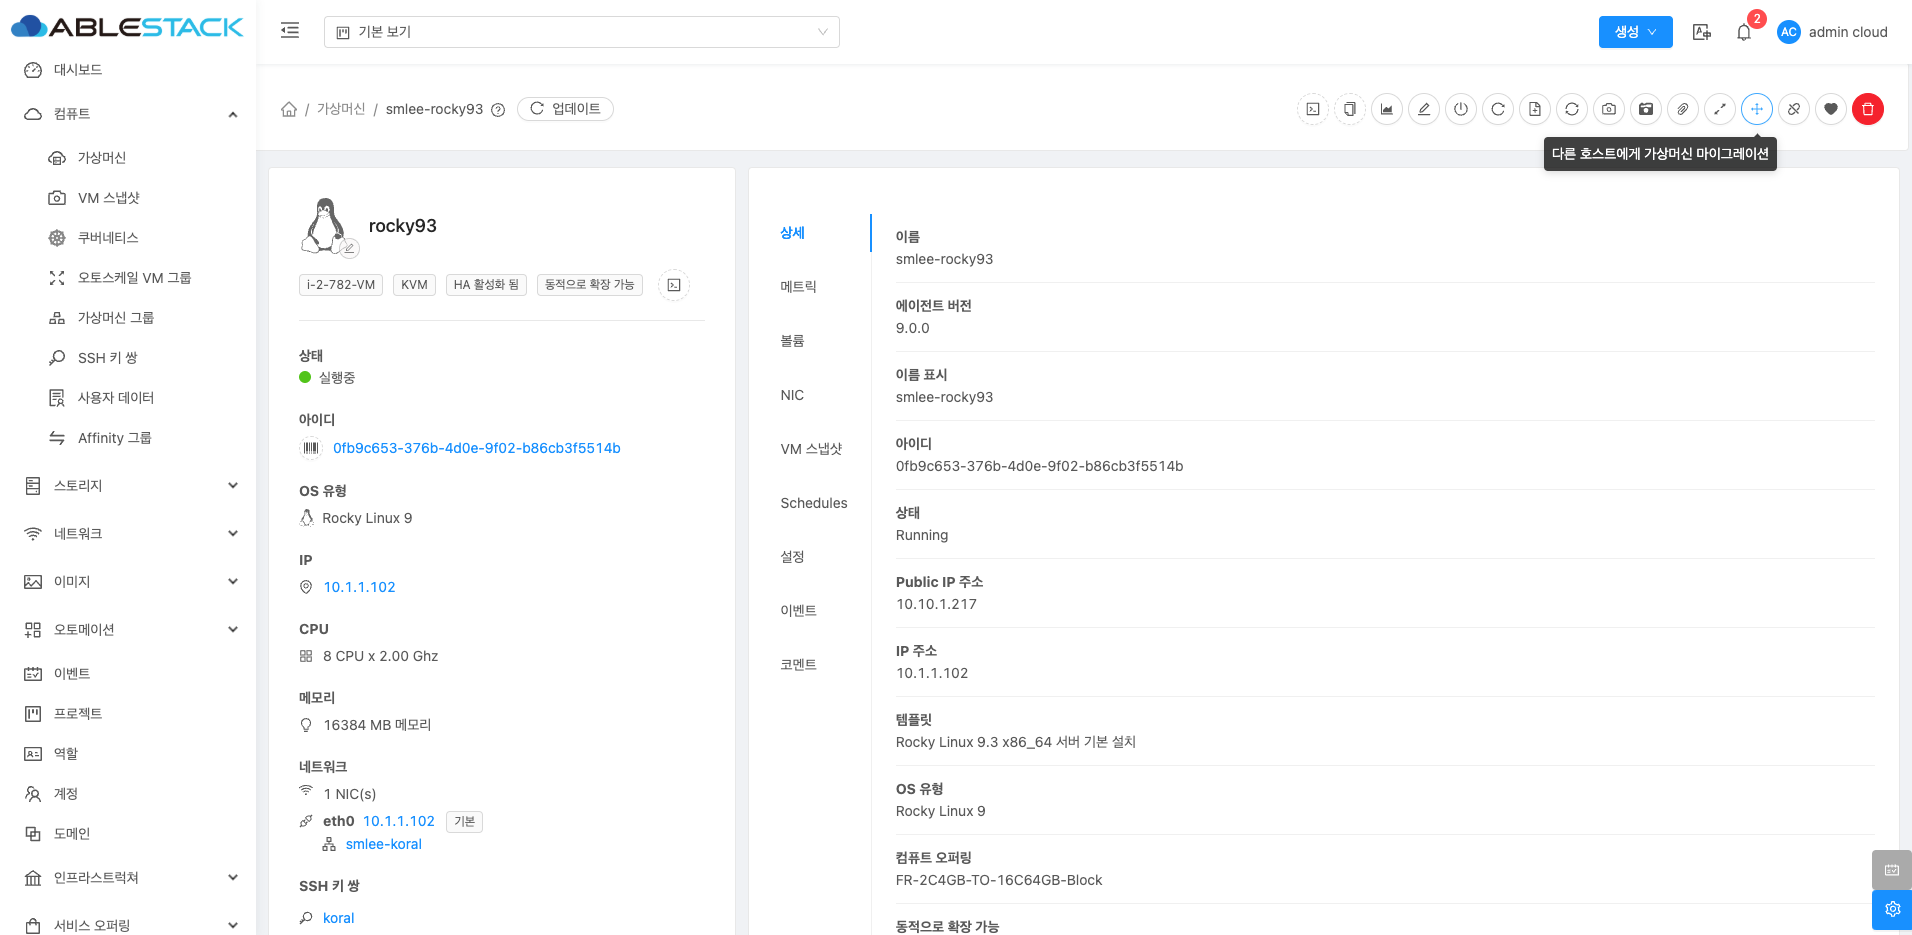Click the blue settings gear floating button
This screenshot has height=935, width=1912.
pos(1892,909)
